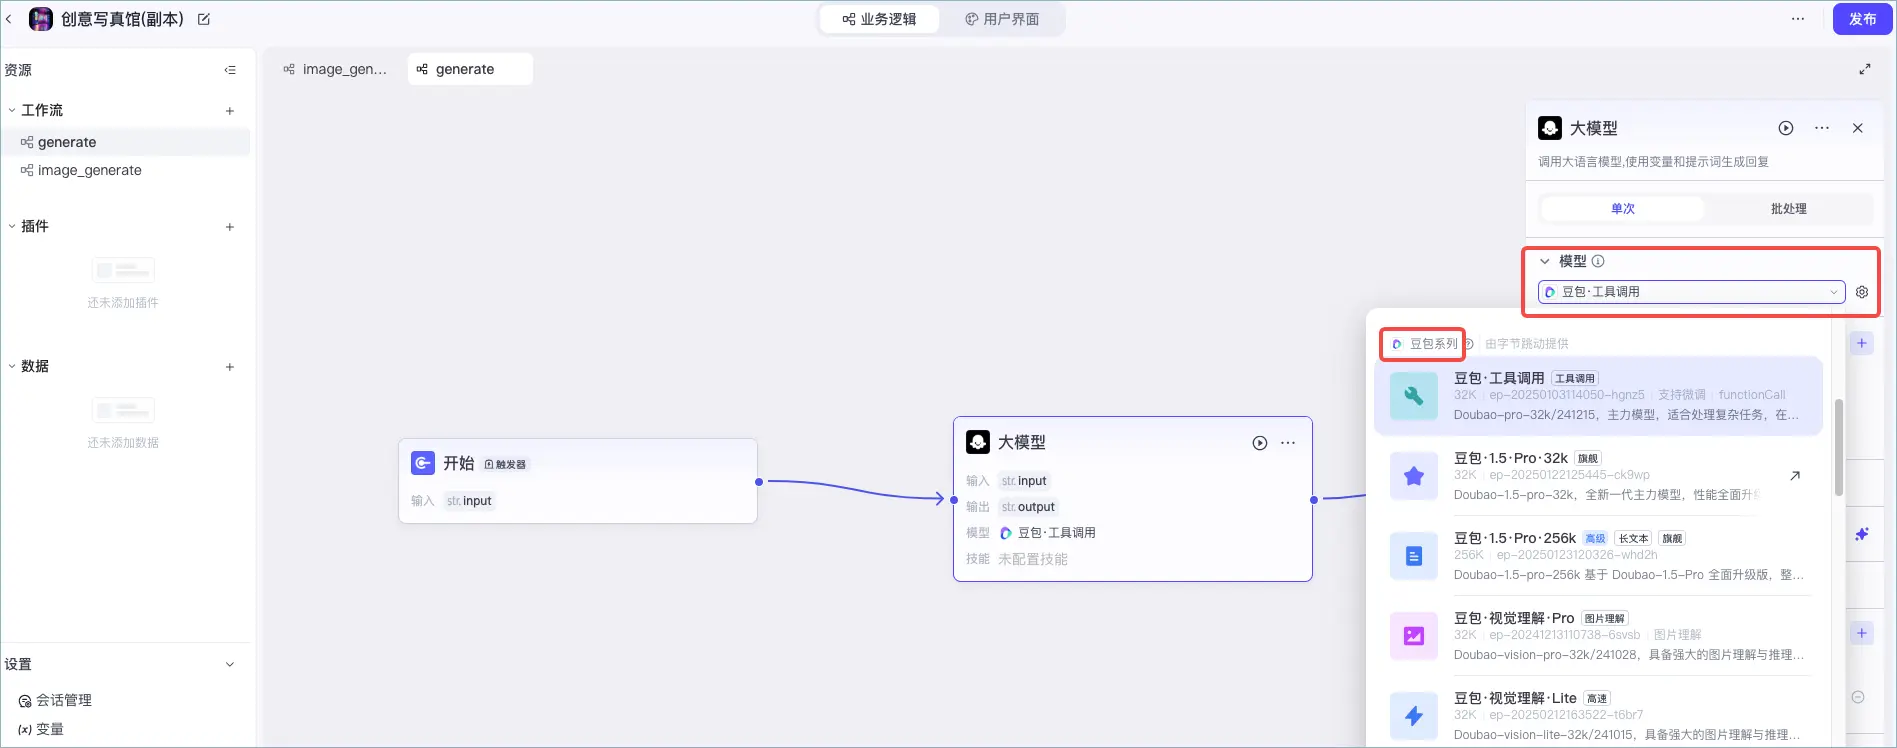This screenshot has height=748, width=1897.
Task: Click the topmost plus button beside model list
Action: click(x=1862, y=343)
